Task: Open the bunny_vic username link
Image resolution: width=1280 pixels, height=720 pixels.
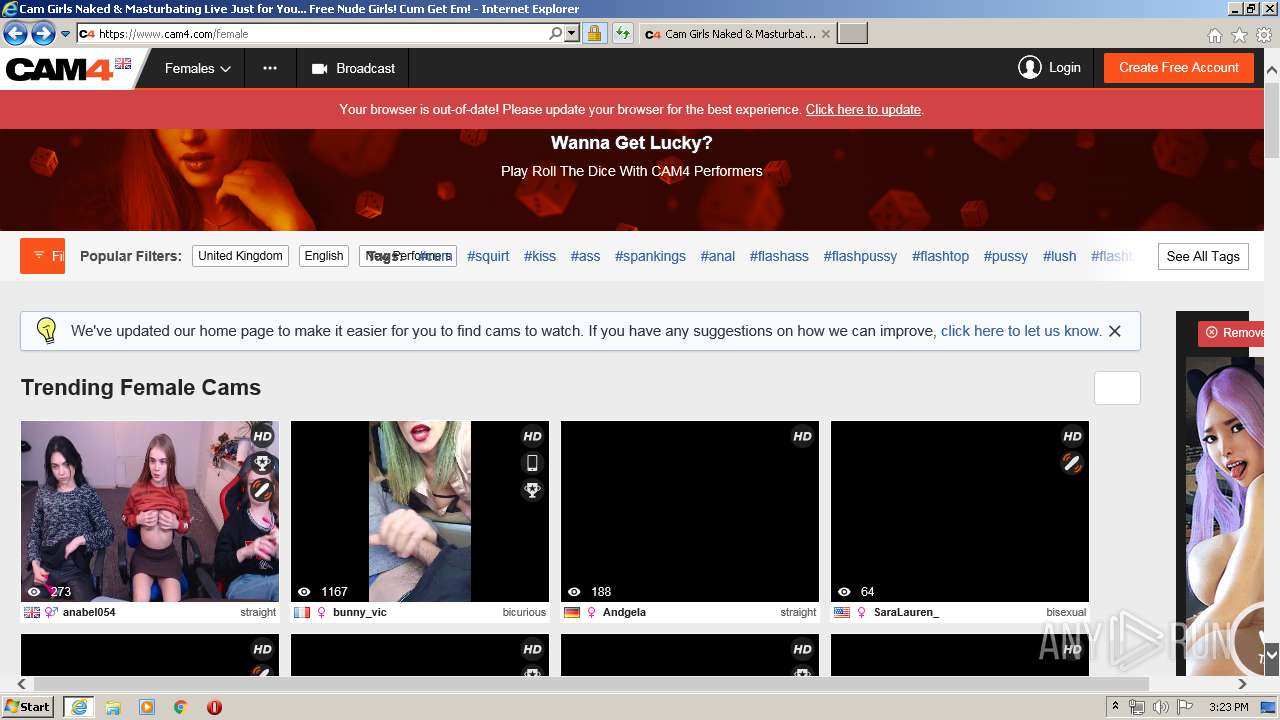Action: (x=360, y=612)
